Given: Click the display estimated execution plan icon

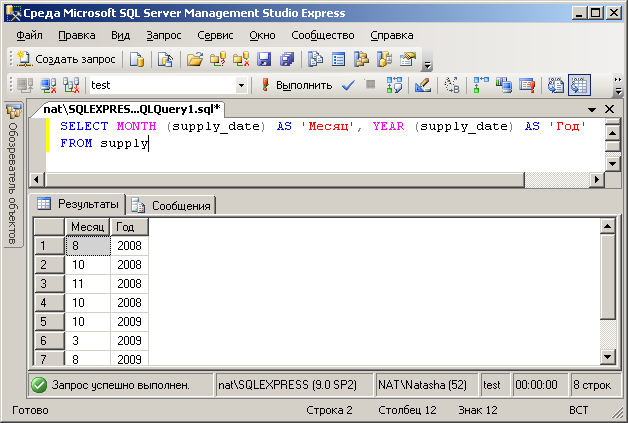Looking at the screenshot, I should [x=394, y=85].
